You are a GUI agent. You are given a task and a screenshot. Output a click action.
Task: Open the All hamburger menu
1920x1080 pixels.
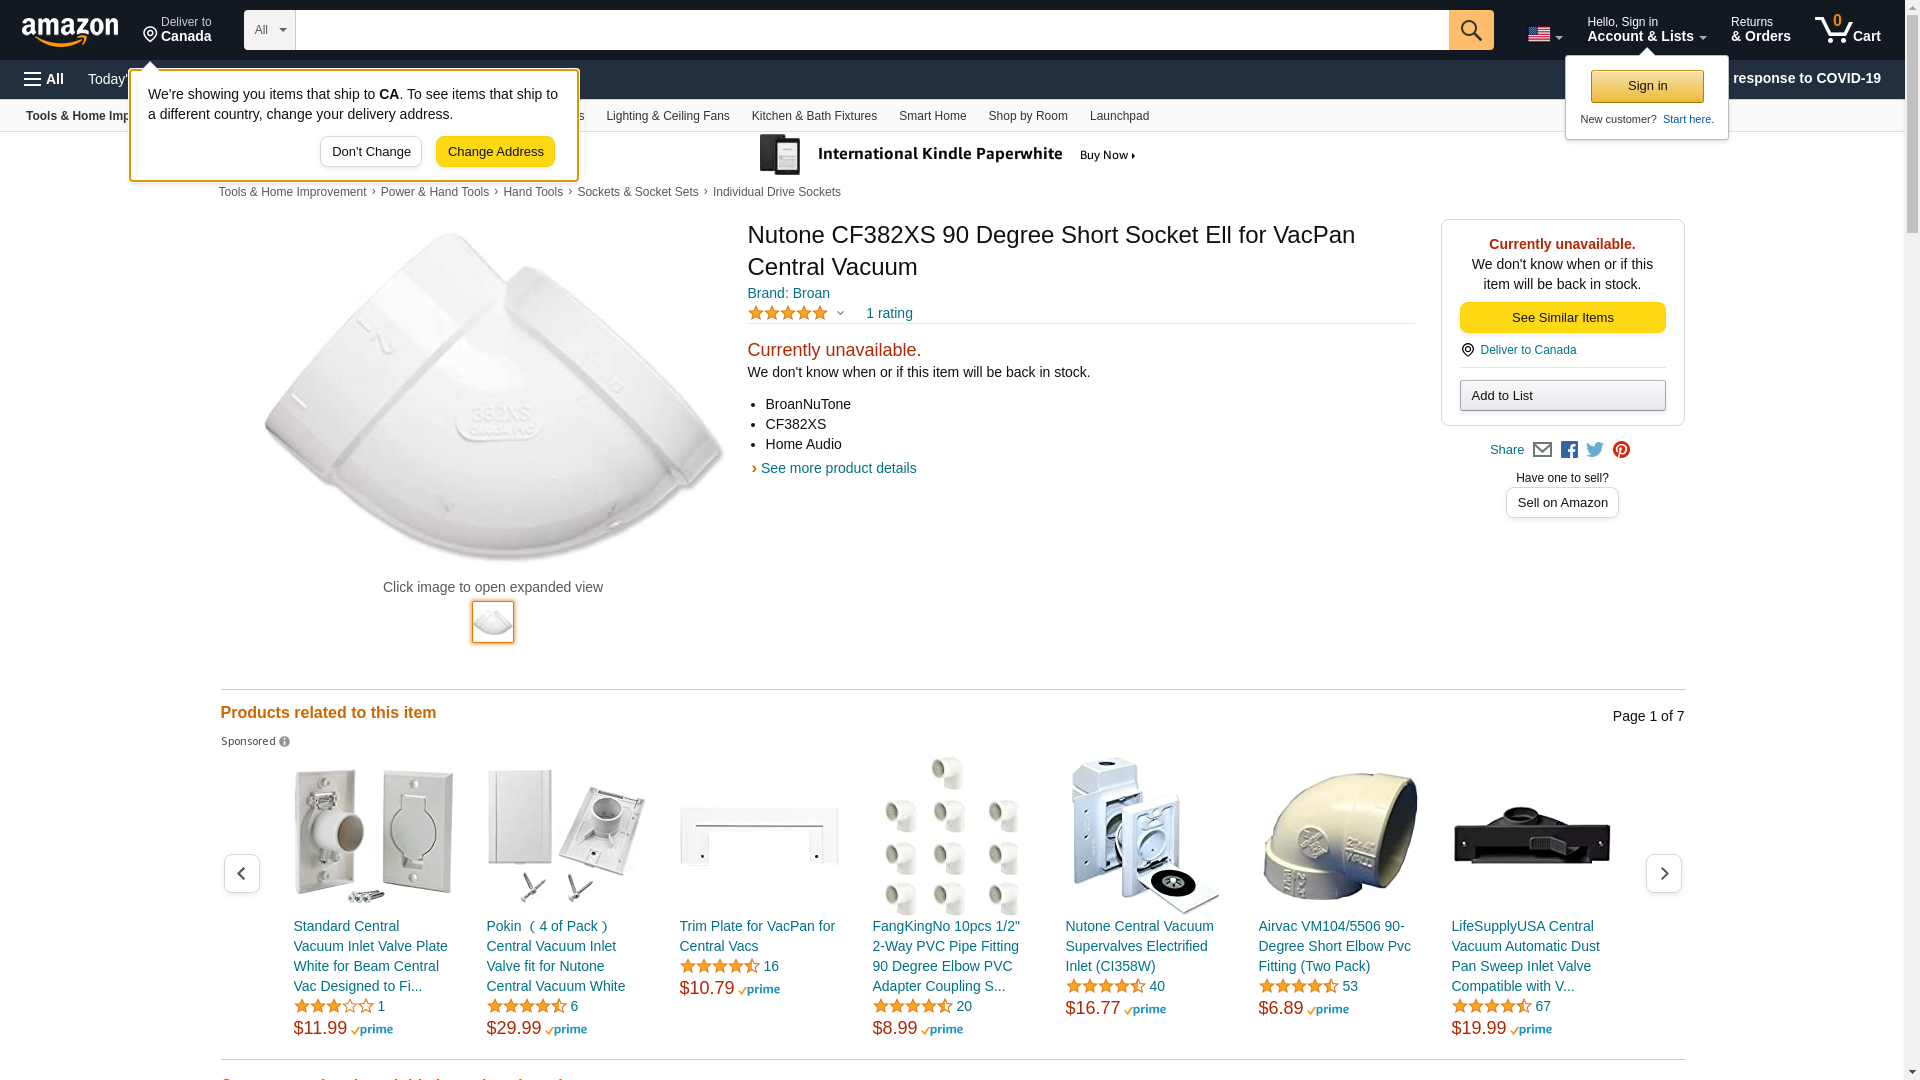click(44, 79)
